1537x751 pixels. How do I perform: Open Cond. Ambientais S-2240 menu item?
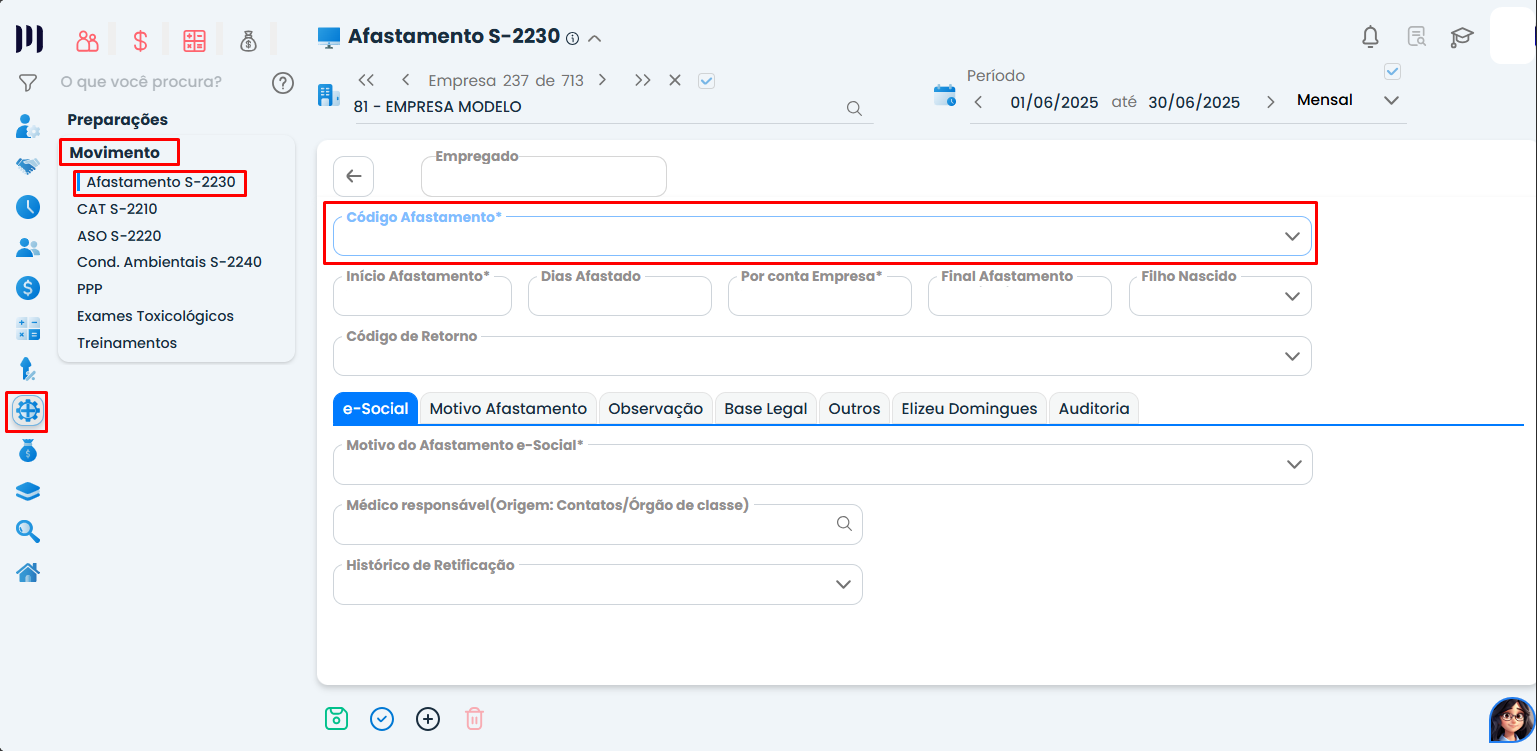[x=169, y=262]
